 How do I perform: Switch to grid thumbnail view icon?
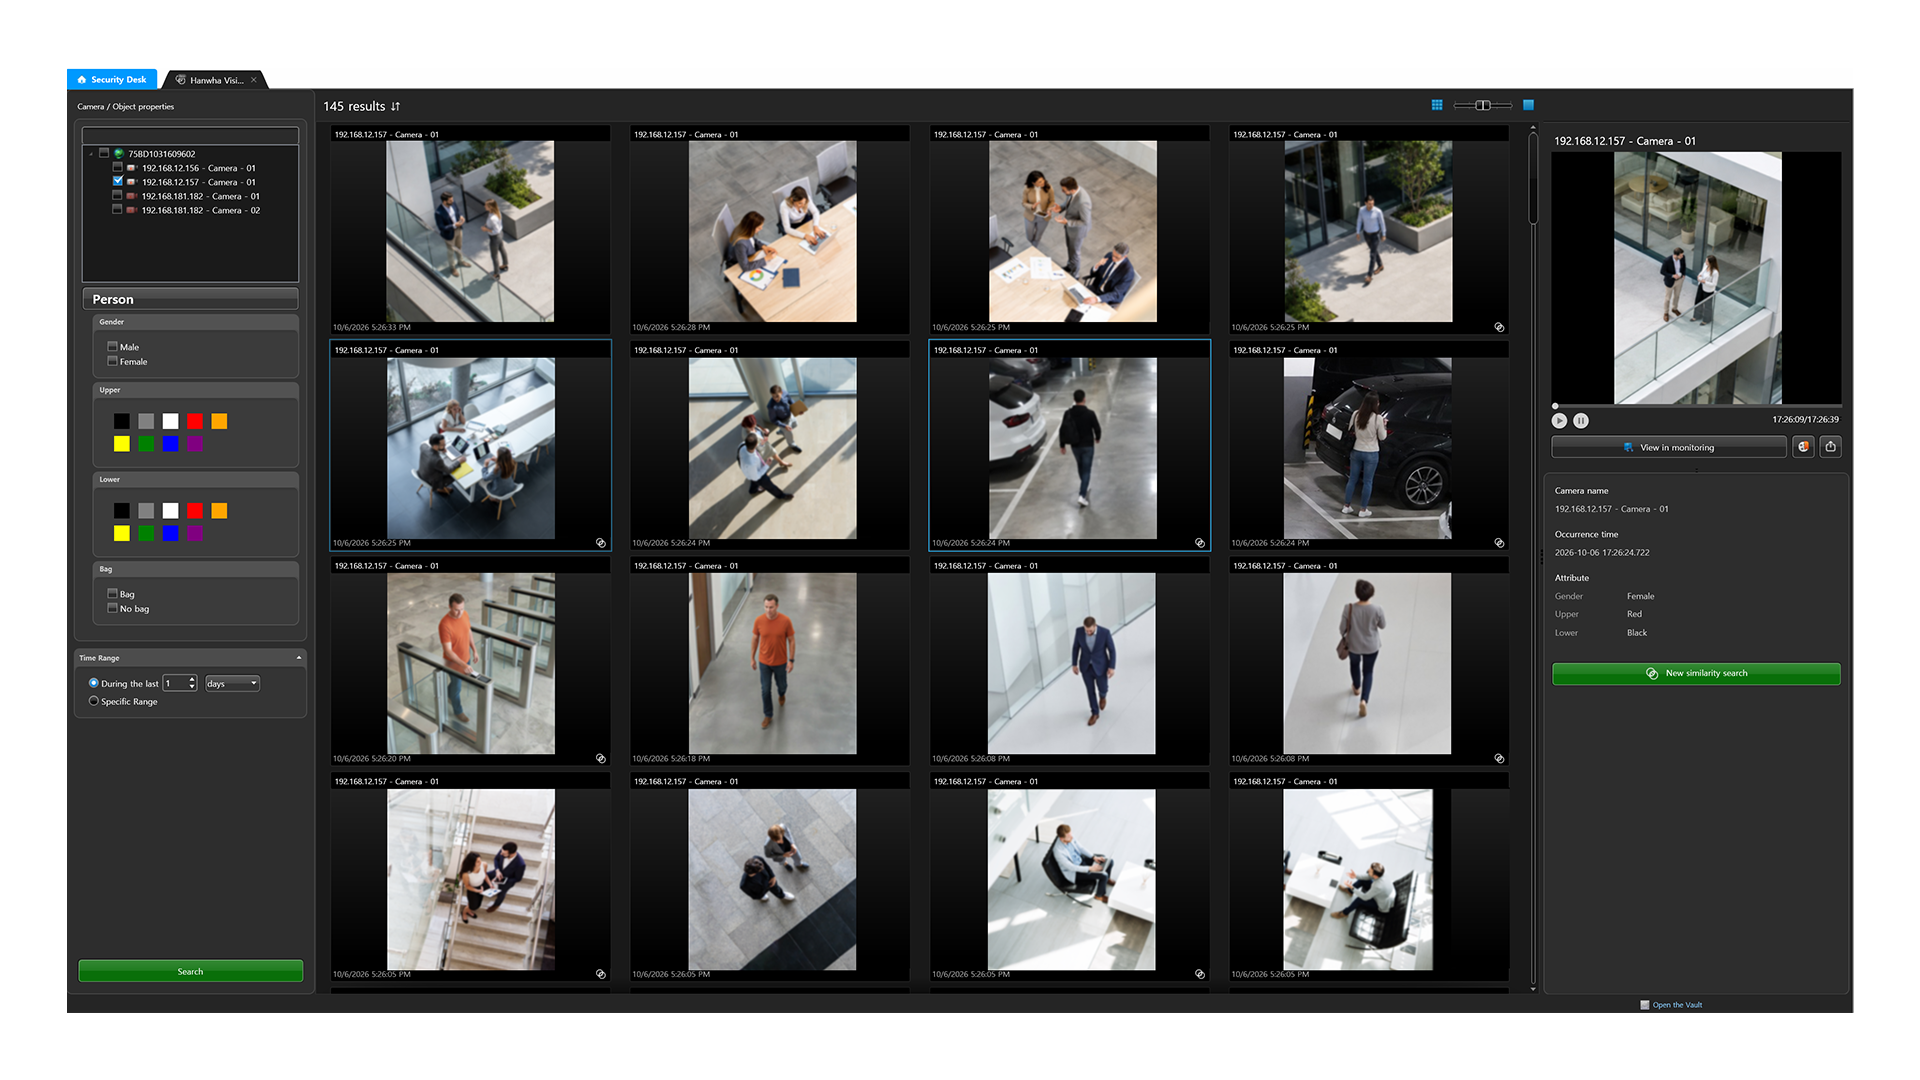[x=1437, y=105]
